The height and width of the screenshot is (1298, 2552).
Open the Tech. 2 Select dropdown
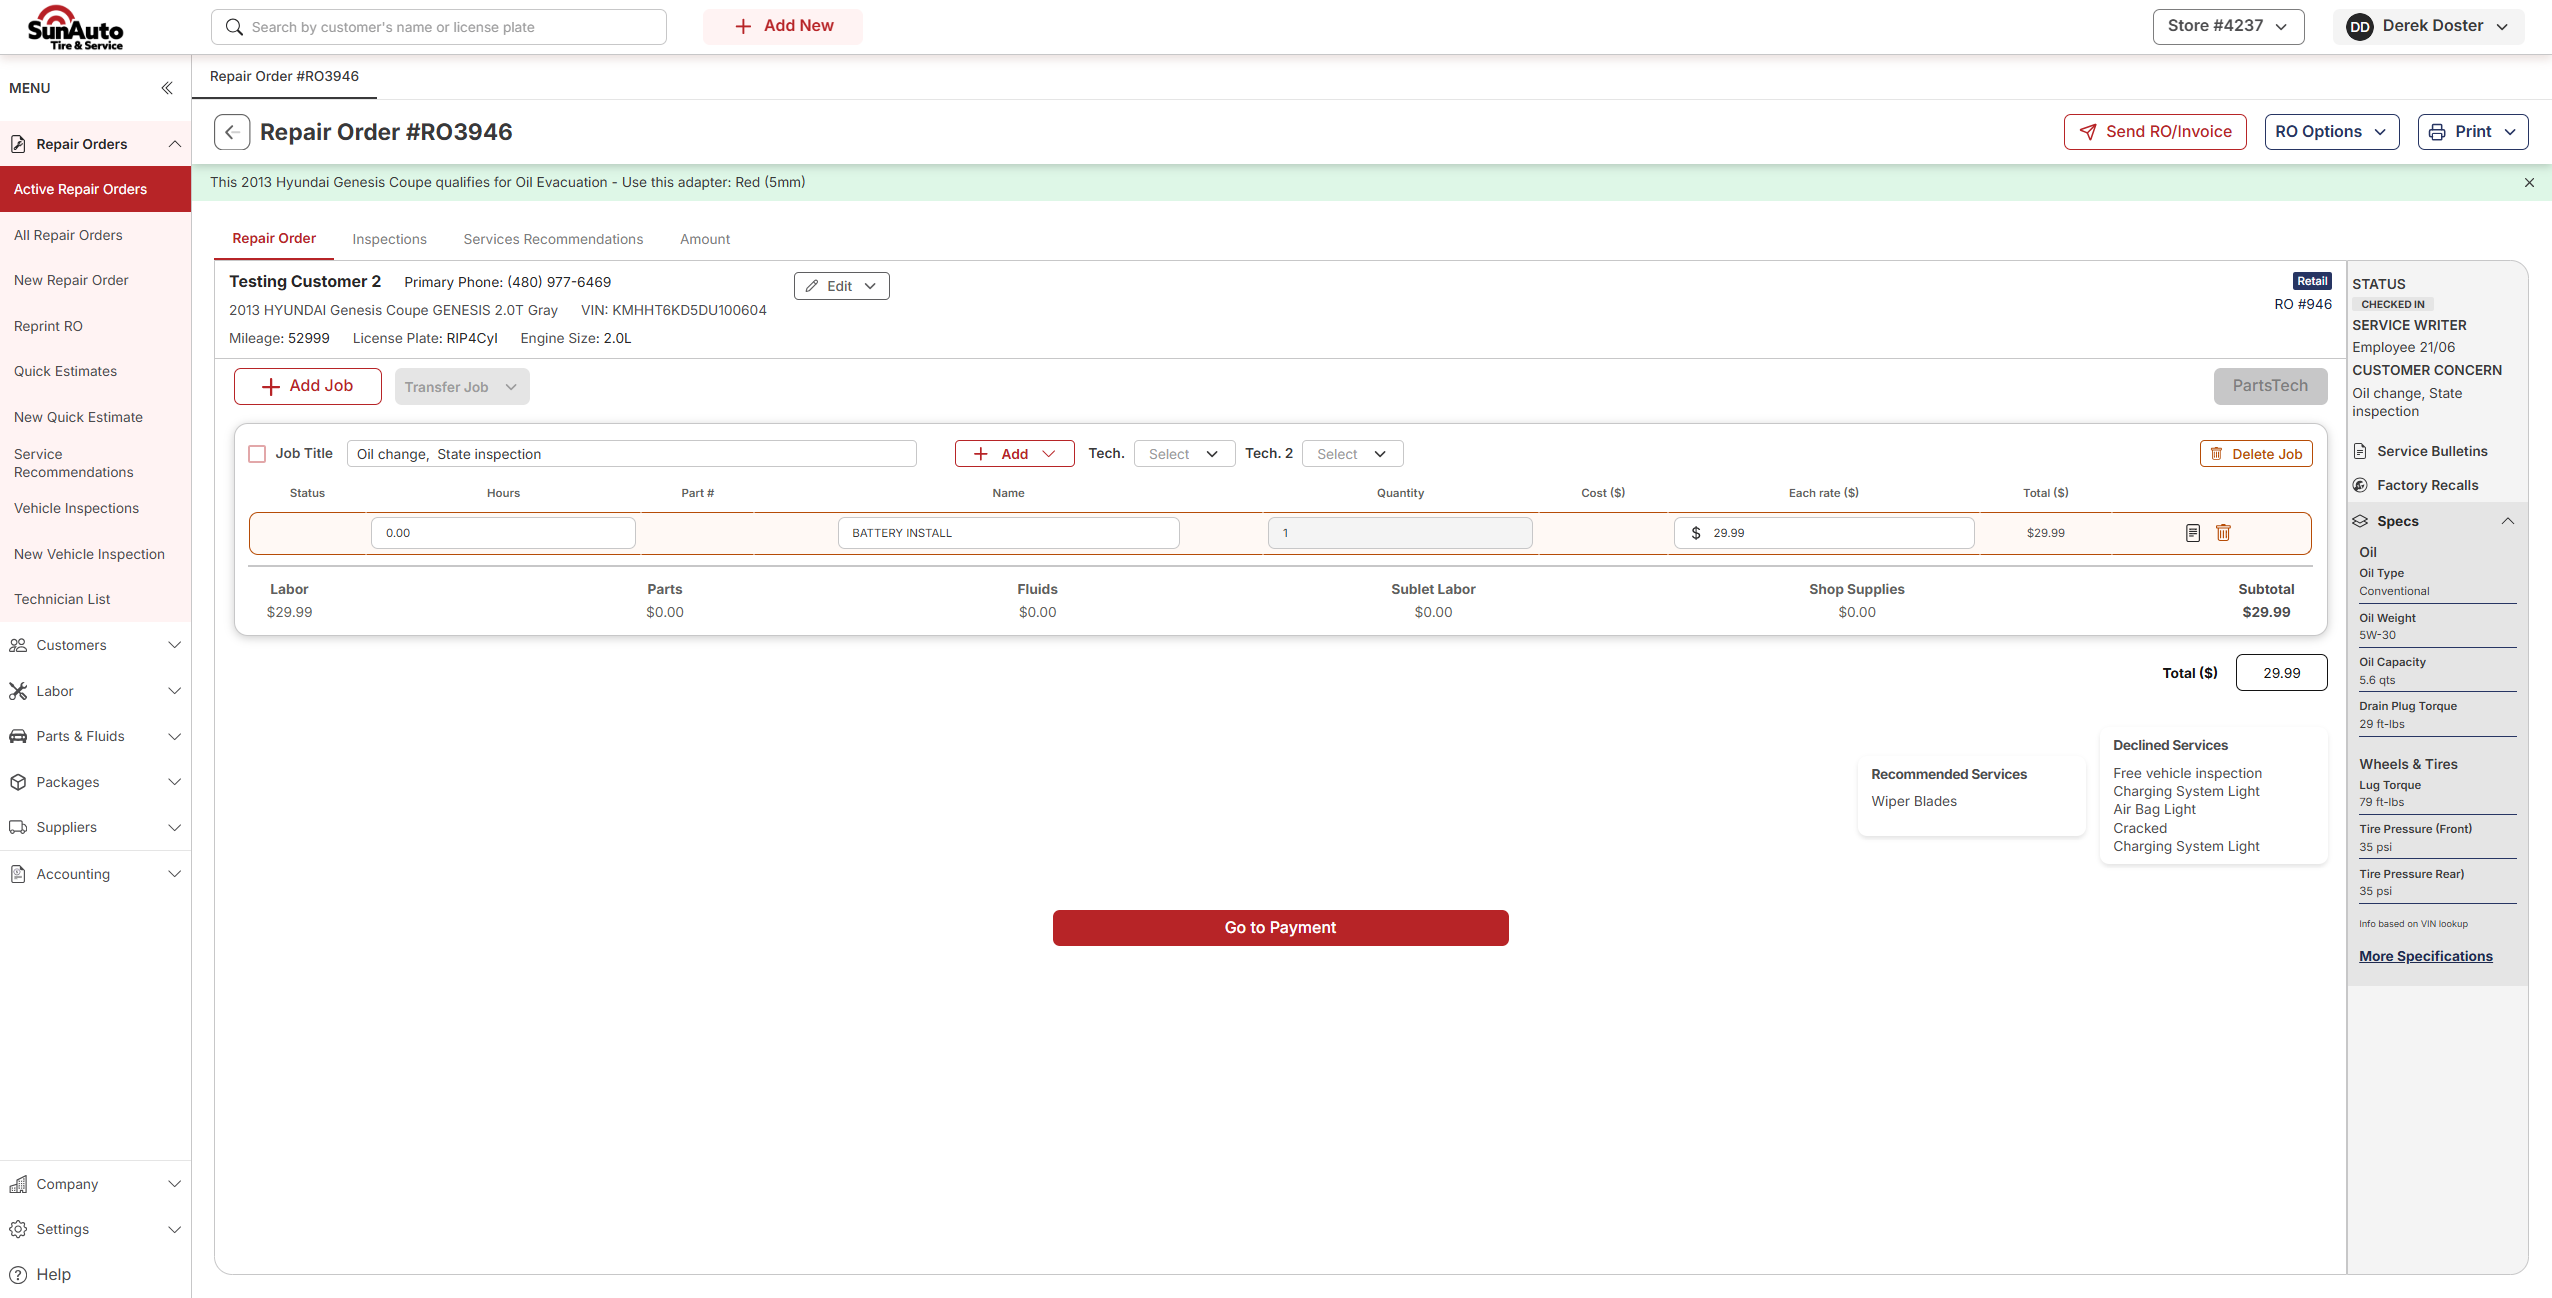[1352, 454]
